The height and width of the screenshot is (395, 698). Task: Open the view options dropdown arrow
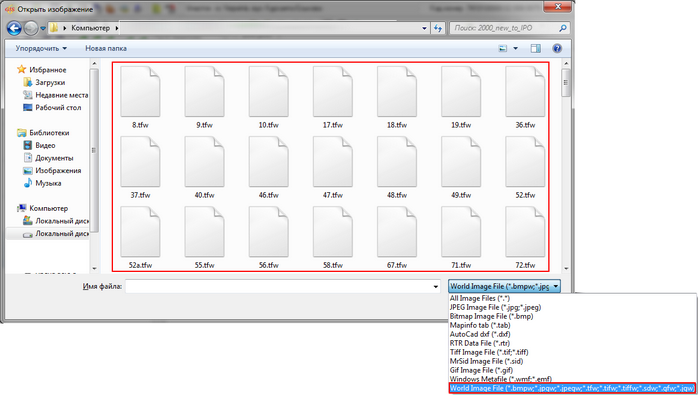515,48
